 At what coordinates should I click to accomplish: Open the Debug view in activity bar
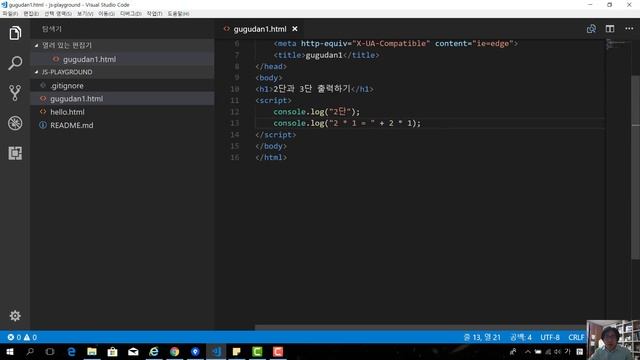(x=15, y=123)
